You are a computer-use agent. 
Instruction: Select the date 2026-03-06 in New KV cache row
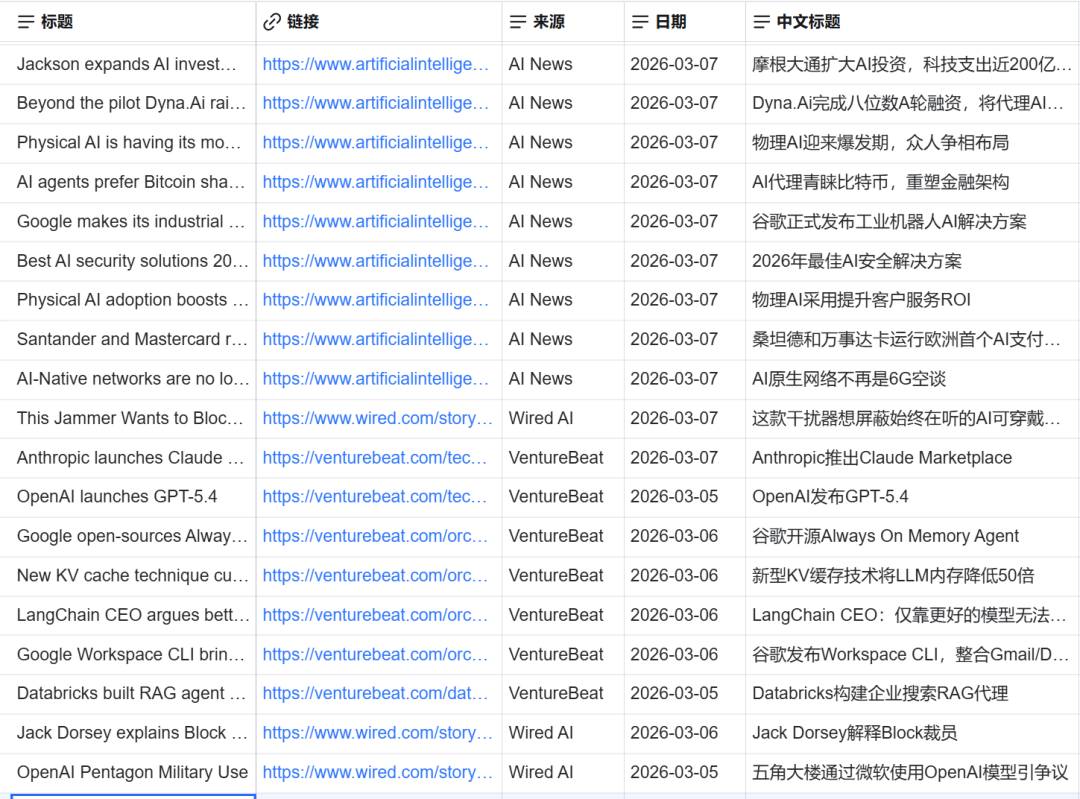685,575
